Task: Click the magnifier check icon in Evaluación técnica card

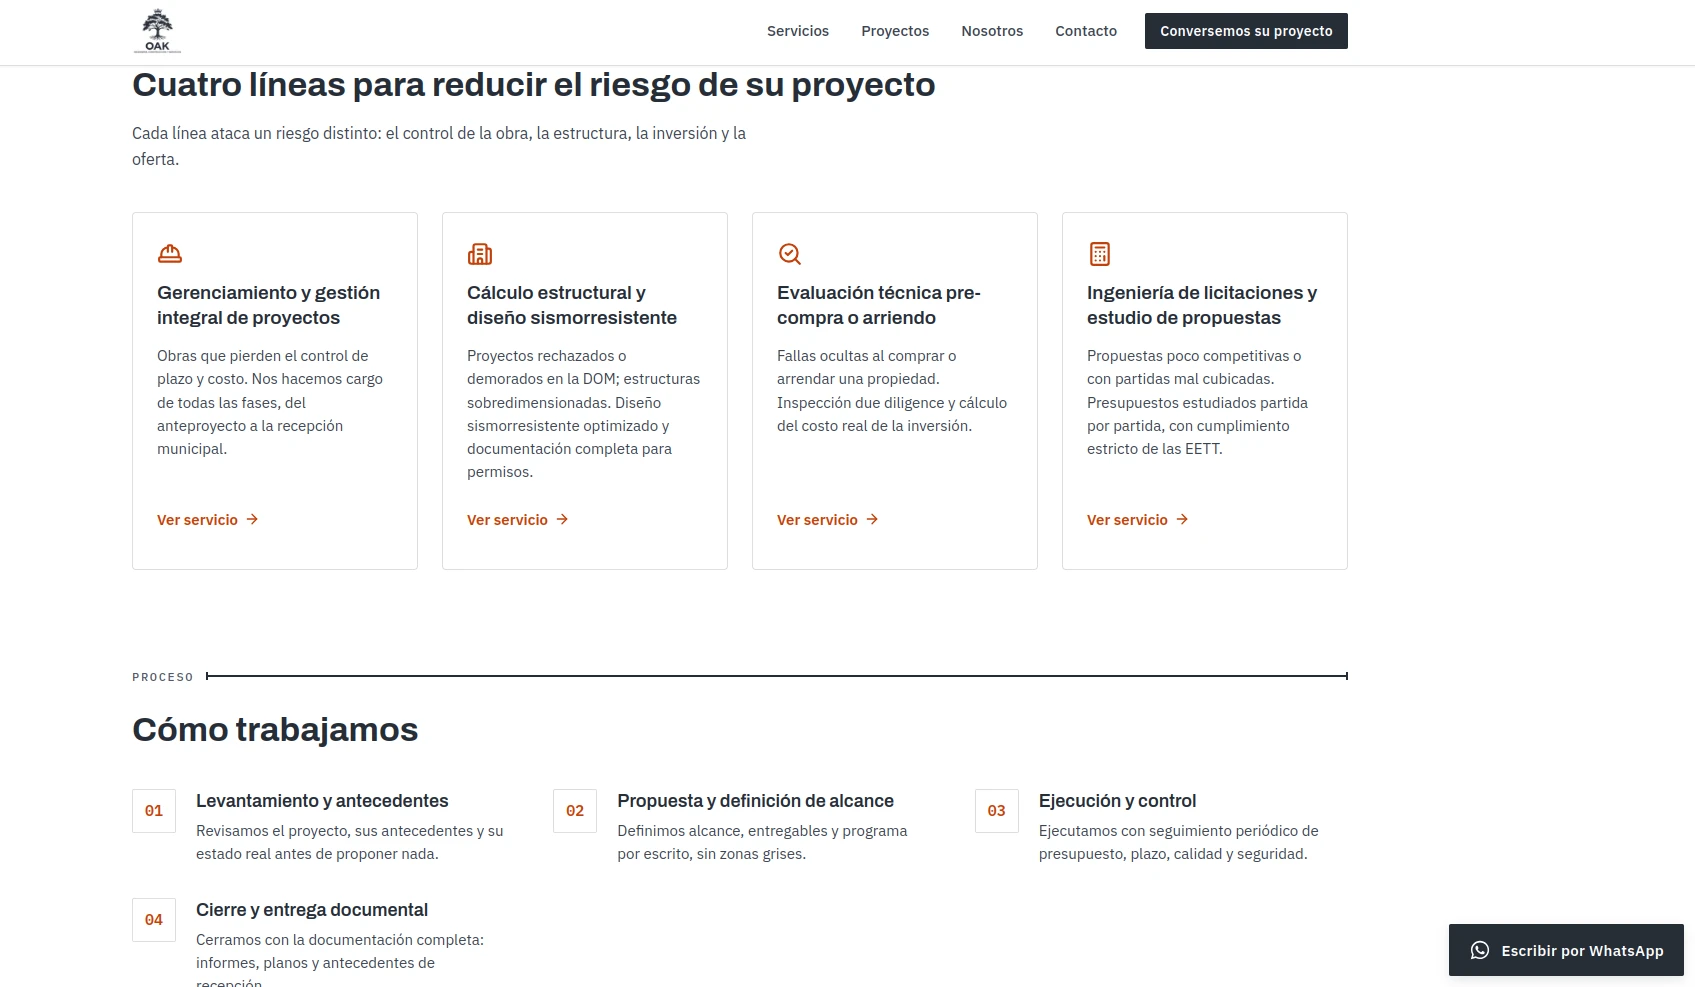Action: coord(790,254)
